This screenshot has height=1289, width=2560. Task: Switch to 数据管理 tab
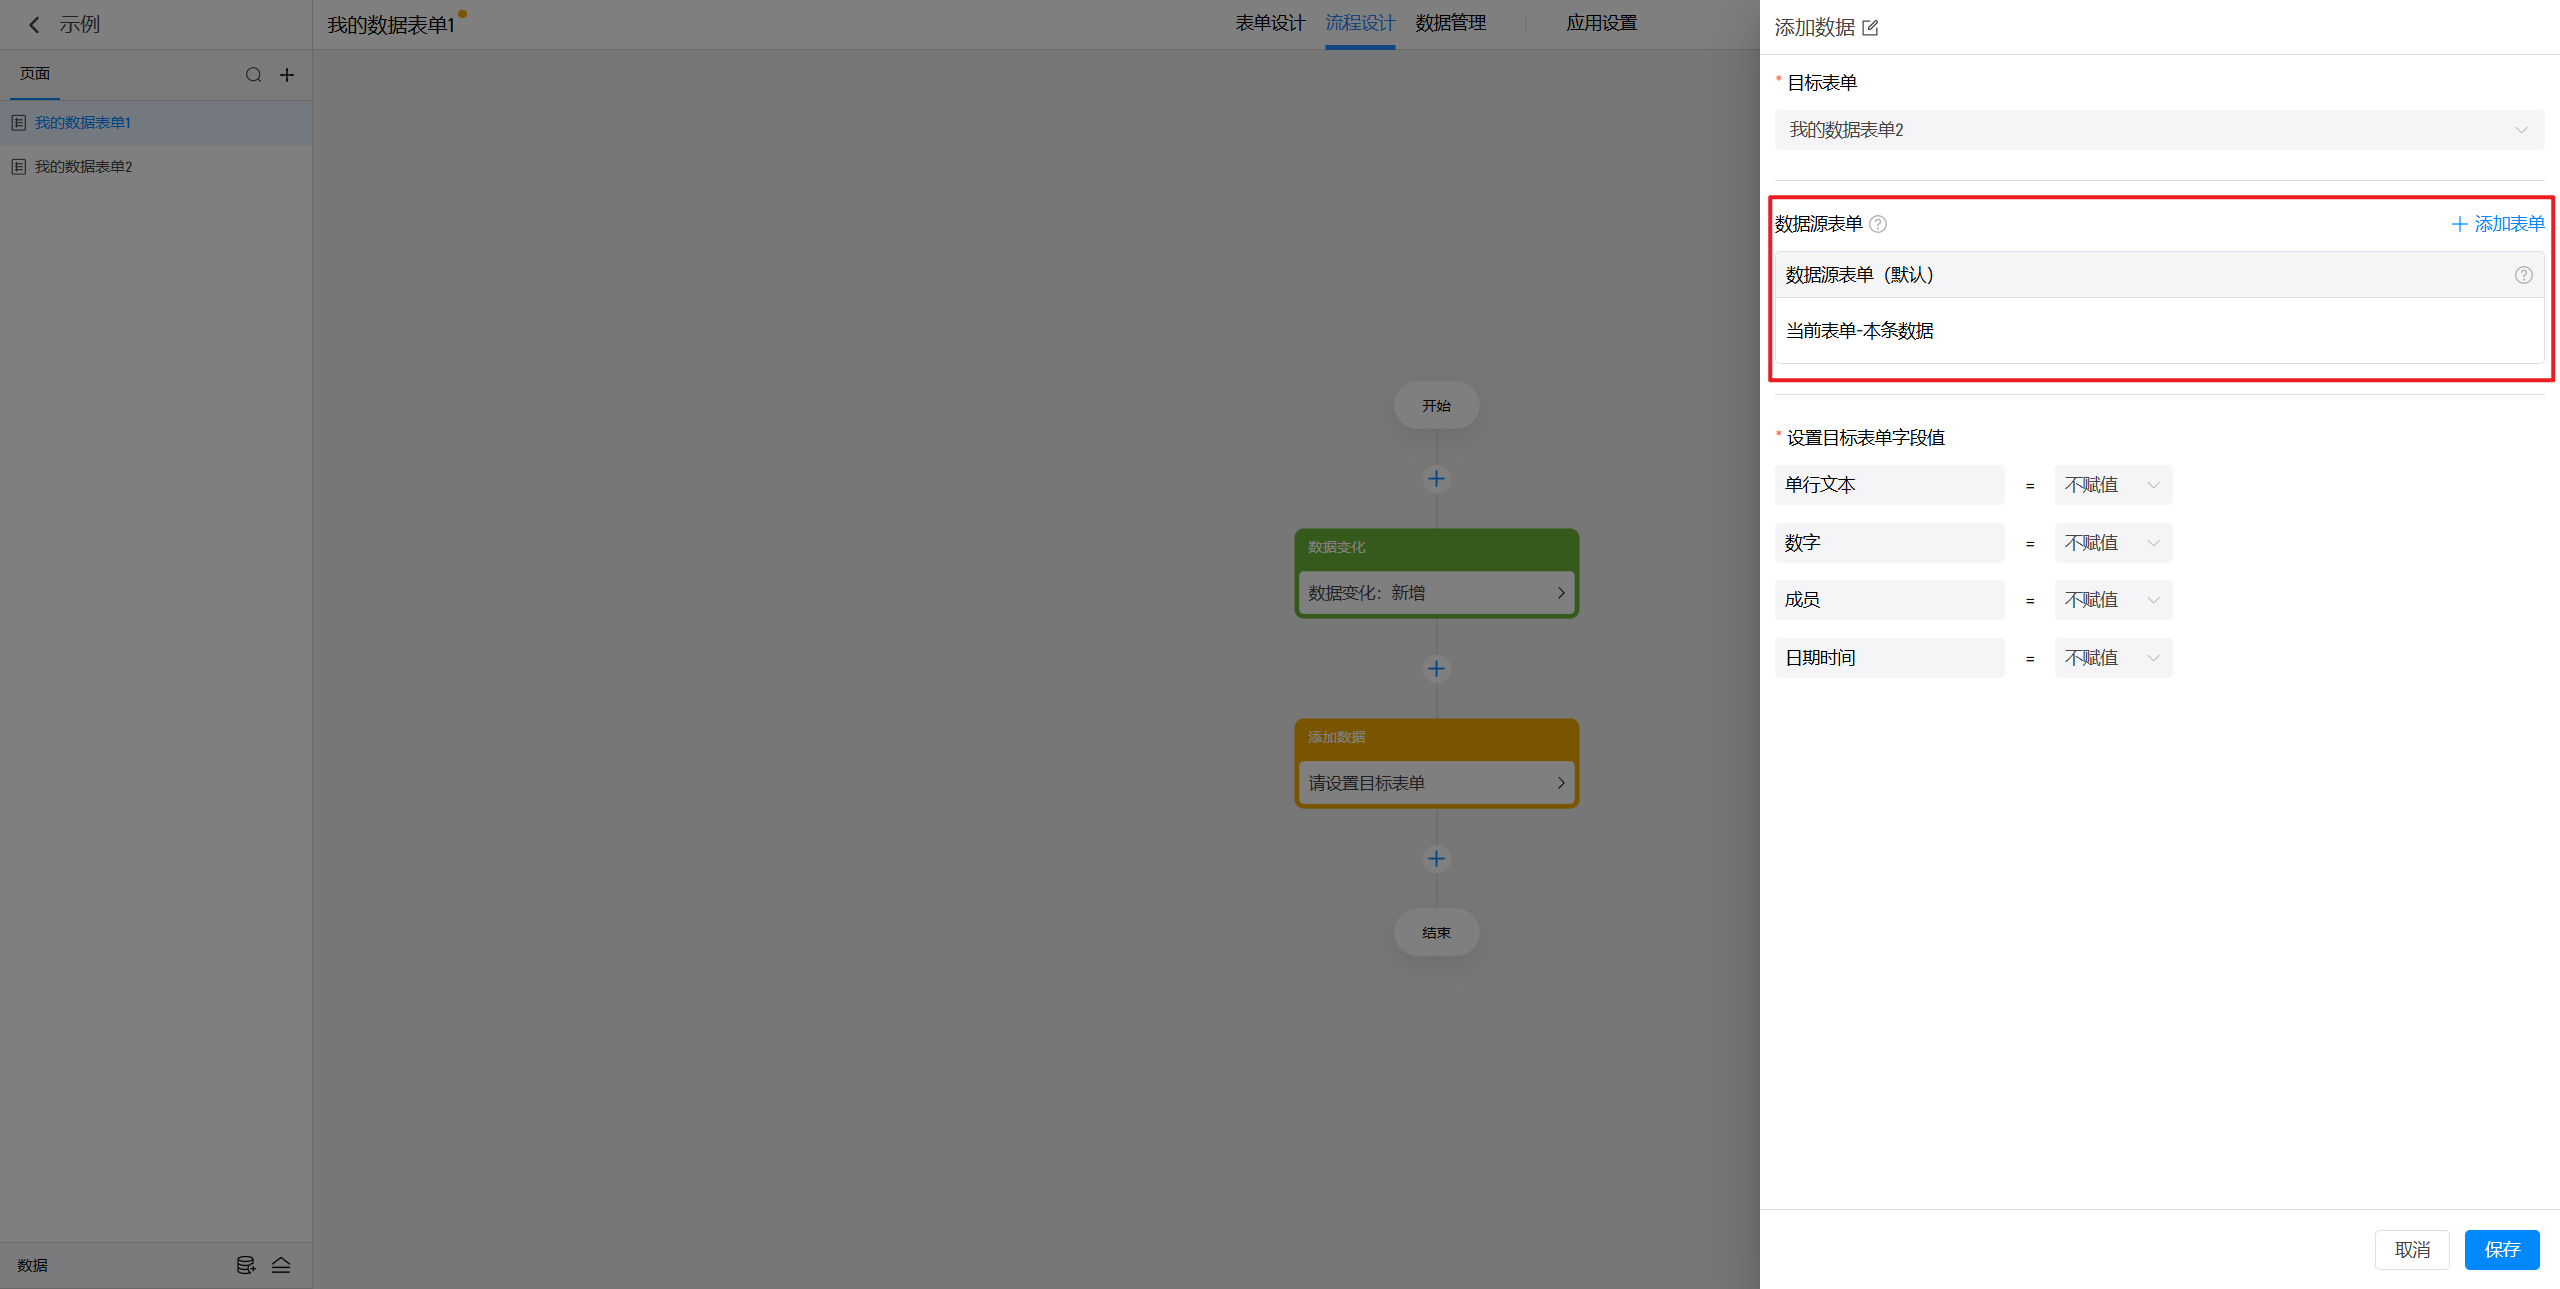tap(1450, 23)
